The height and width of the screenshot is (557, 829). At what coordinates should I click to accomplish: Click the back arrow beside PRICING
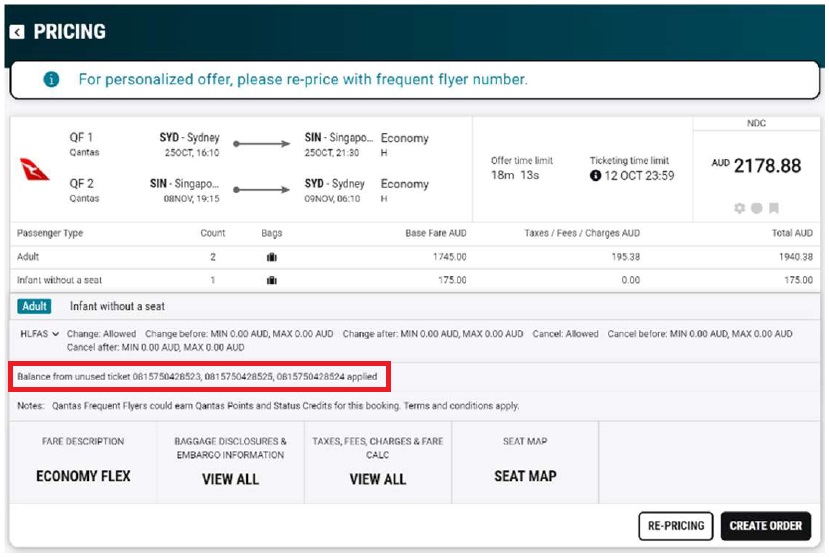coord(17,32)
